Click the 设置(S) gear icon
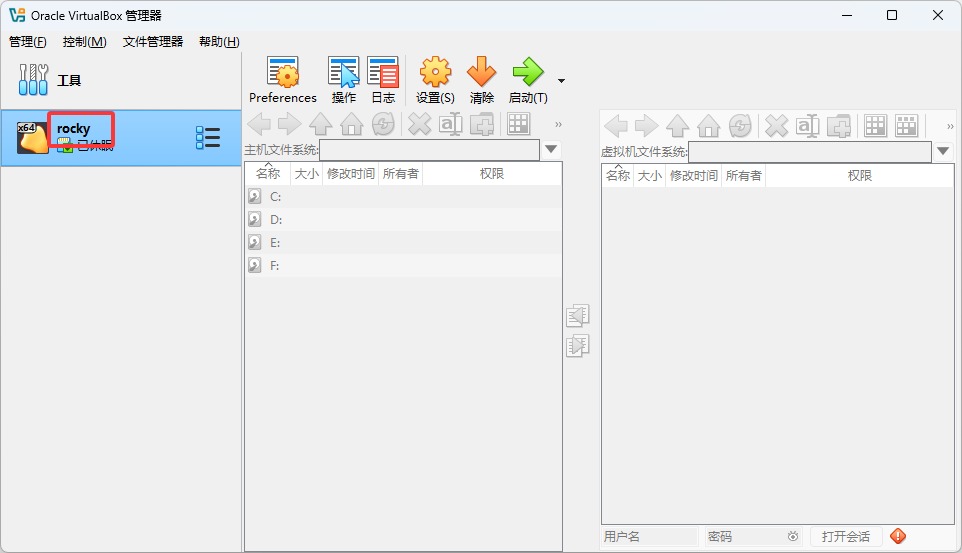The height and width of the screenshot is (553, 962). point(435,79)
